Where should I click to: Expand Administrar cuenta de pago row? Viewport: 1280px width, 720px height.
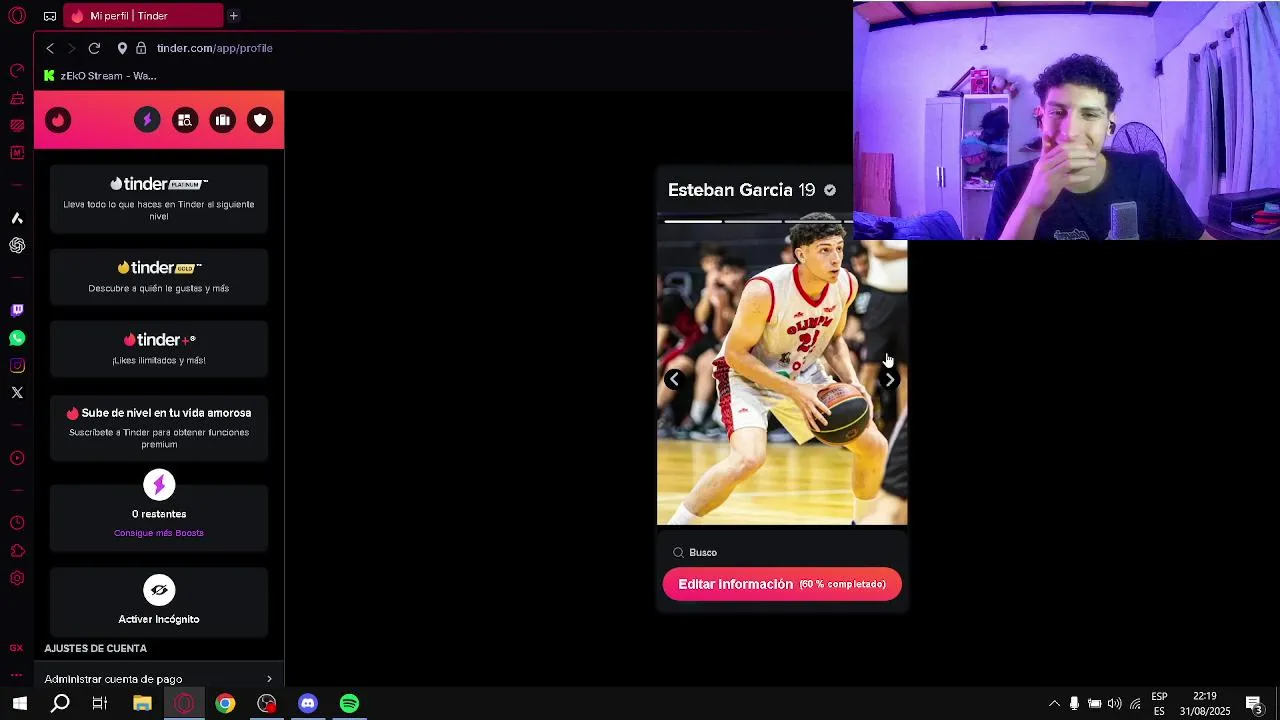pyautogui.click(x=159, y=679)
